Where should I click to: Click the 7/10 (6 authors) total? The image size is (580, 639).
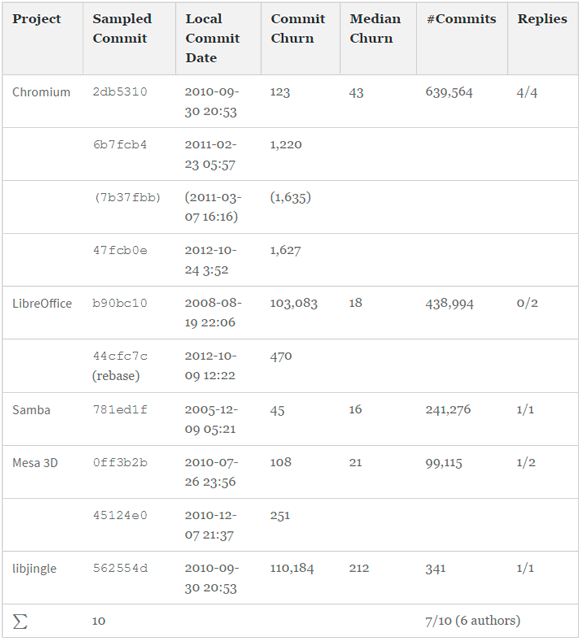coord(473,621)
